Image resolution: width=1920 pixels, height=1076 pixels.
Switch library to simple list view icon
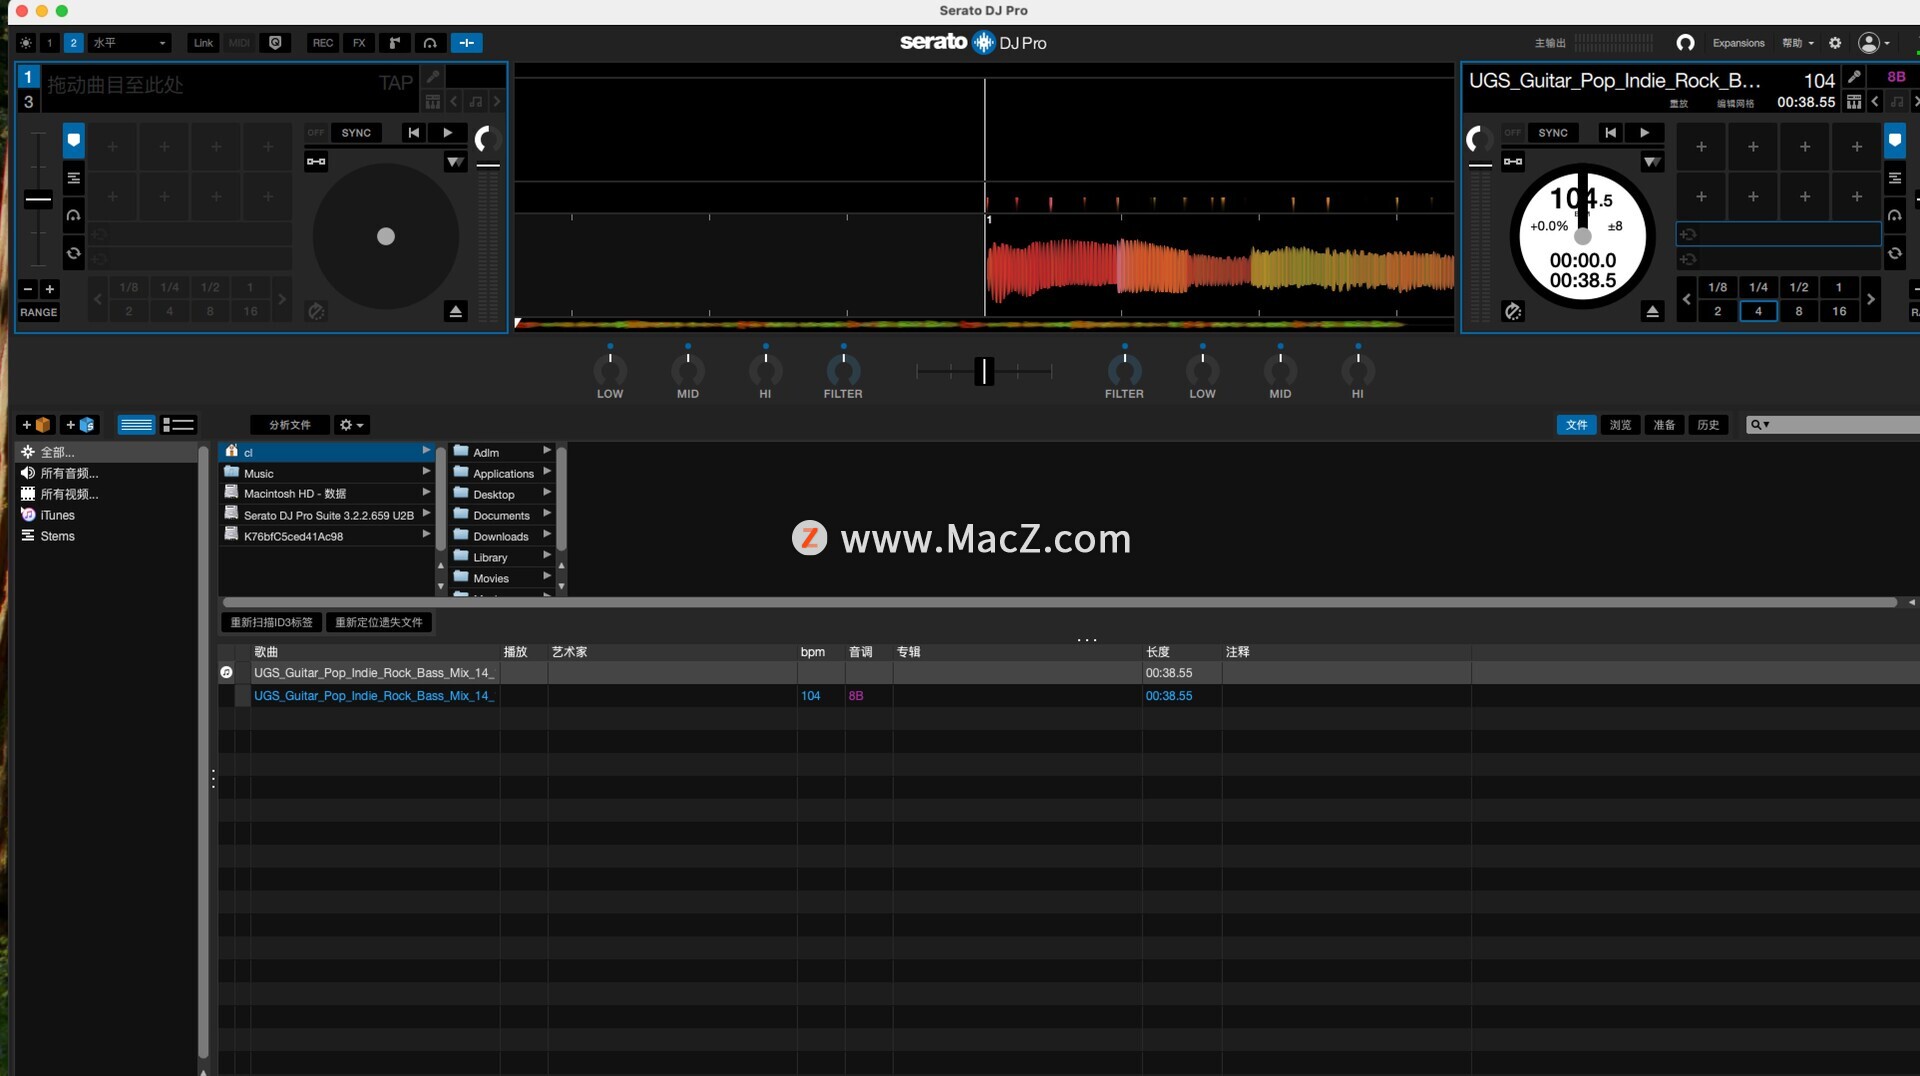[136, 425]
